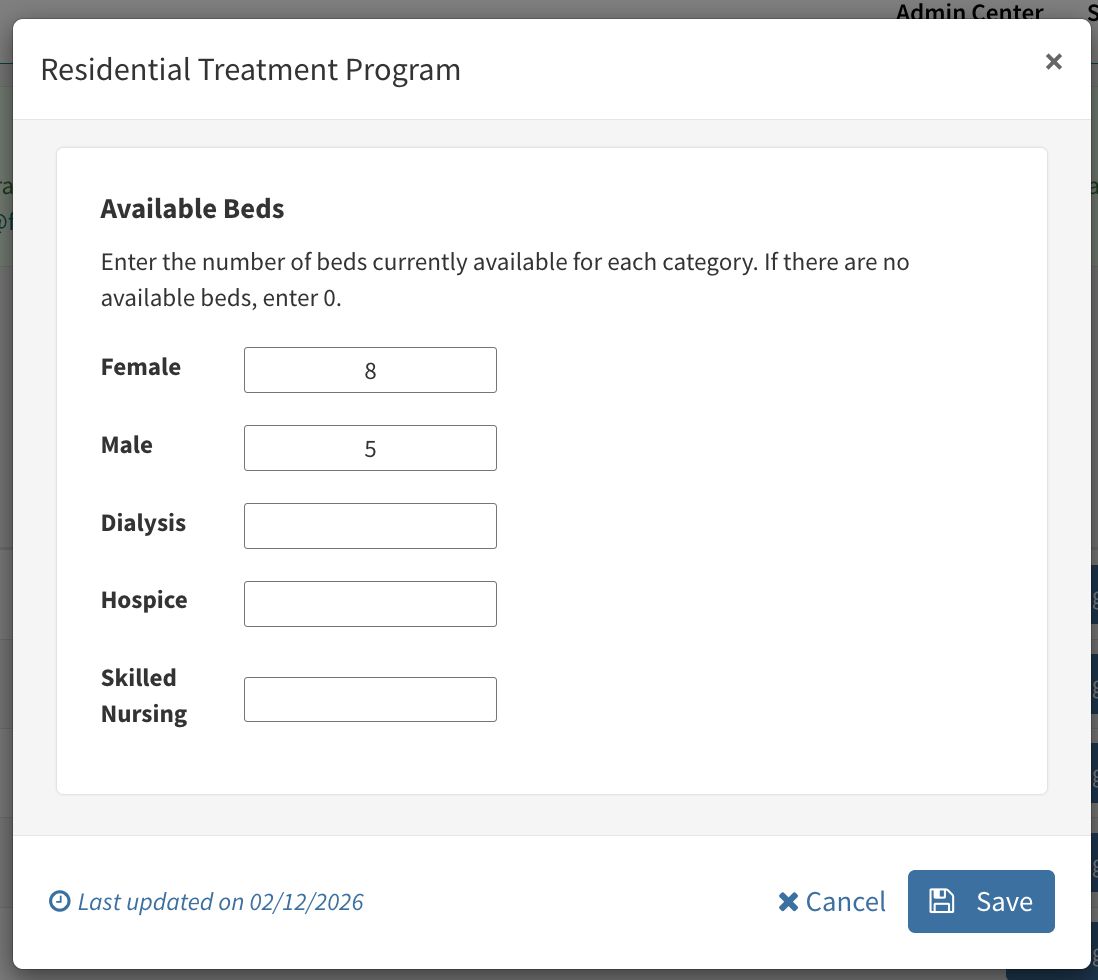Viewport: 1098px width, 980px height.
Task: Activate the Skilled Nursing beds field
Action: pos(370,700)
